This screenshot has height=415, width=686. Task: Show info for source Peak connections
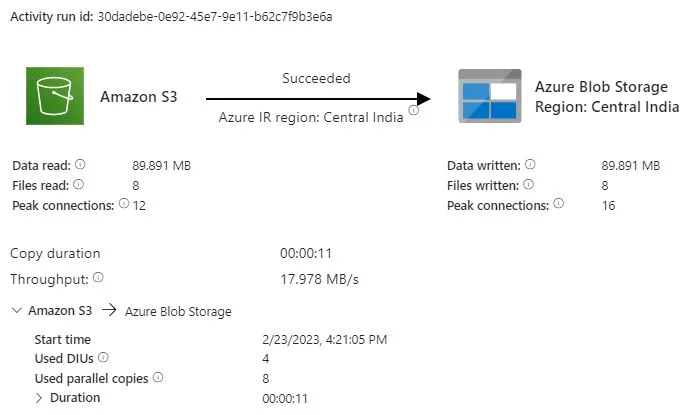[x=124, y=203]
